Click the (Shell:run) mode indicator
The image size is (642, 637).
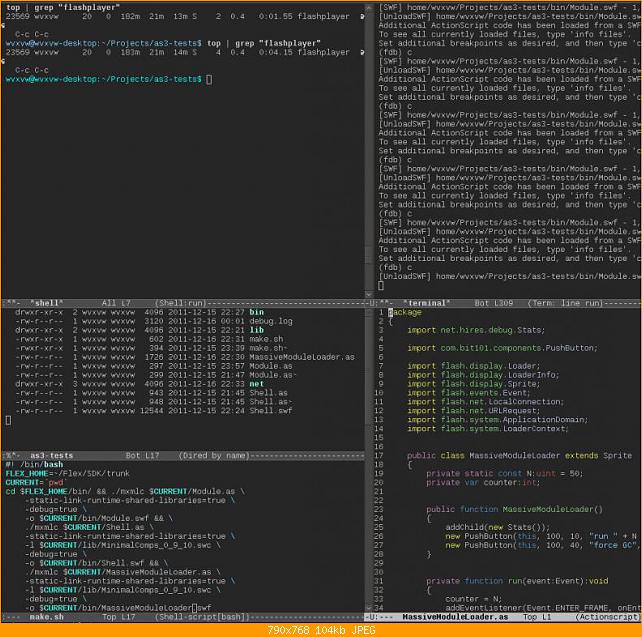pos(181,303)
